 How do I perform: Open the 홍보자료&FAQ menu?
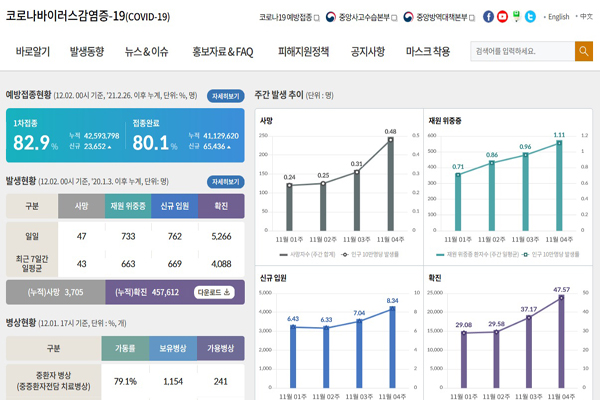point(223,51)
